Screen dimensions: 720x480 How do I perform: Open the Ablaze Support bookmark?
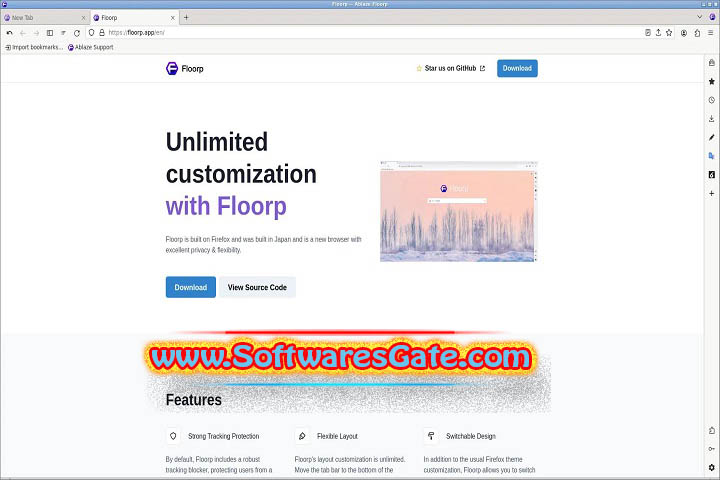90,47
